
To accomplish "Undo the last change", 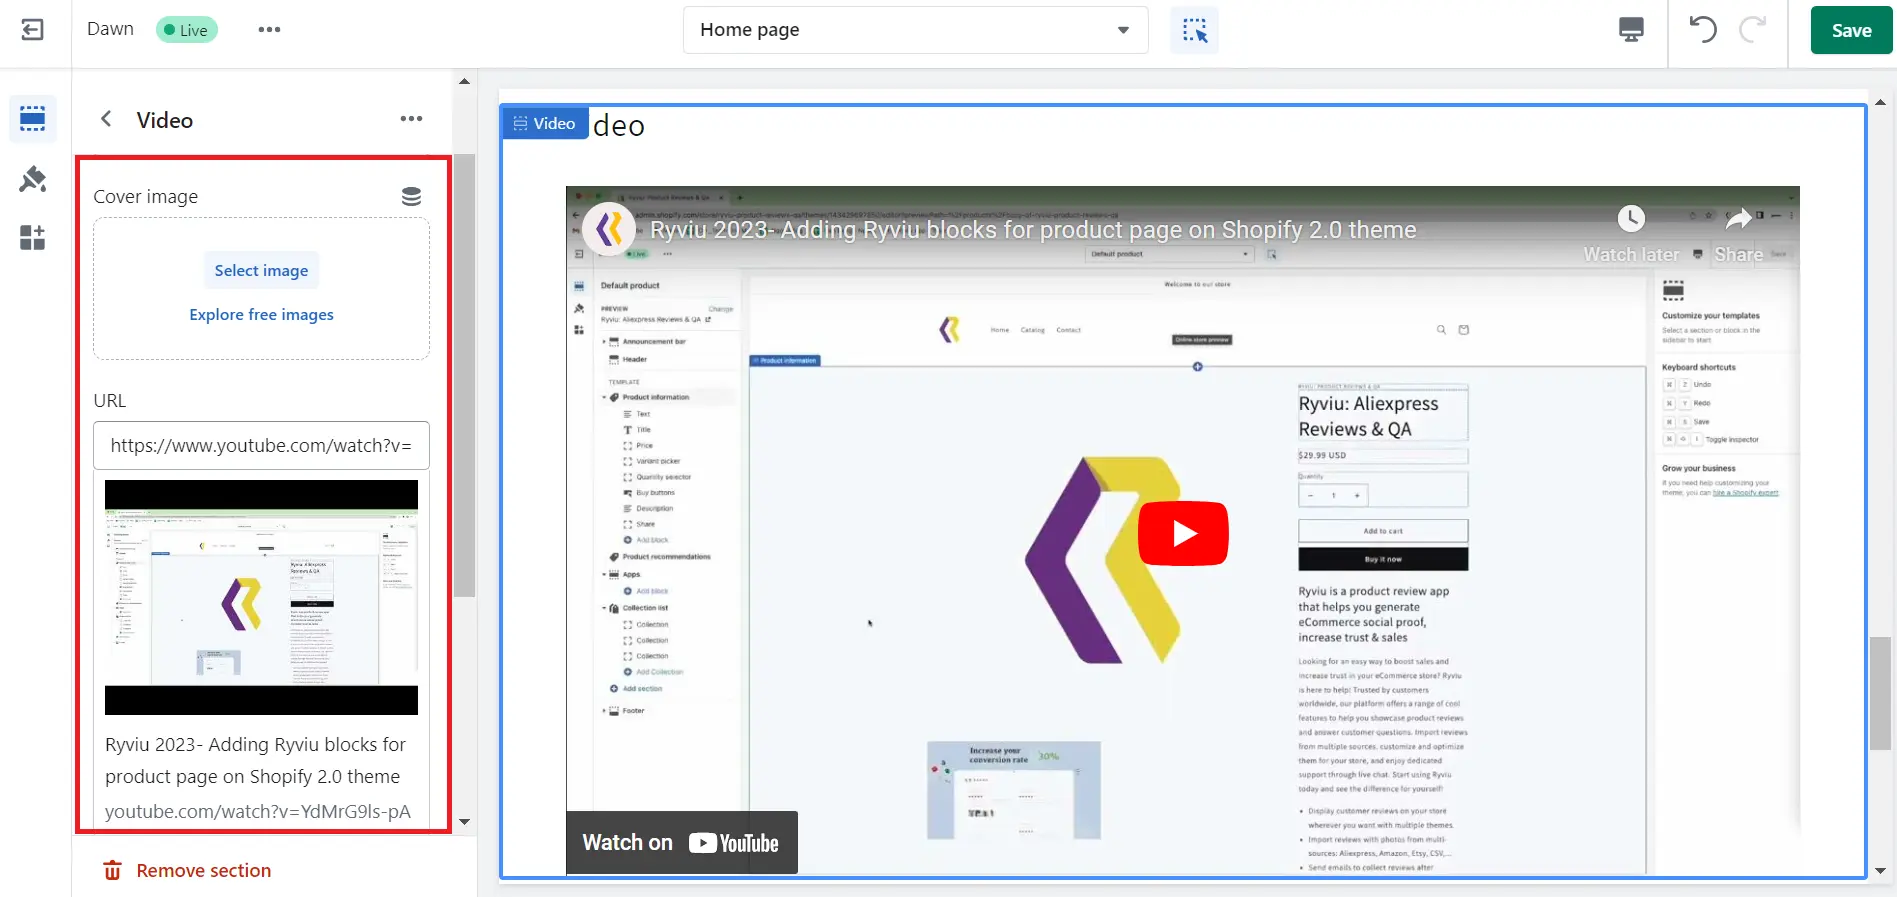I will click(x=1703, y=30).
